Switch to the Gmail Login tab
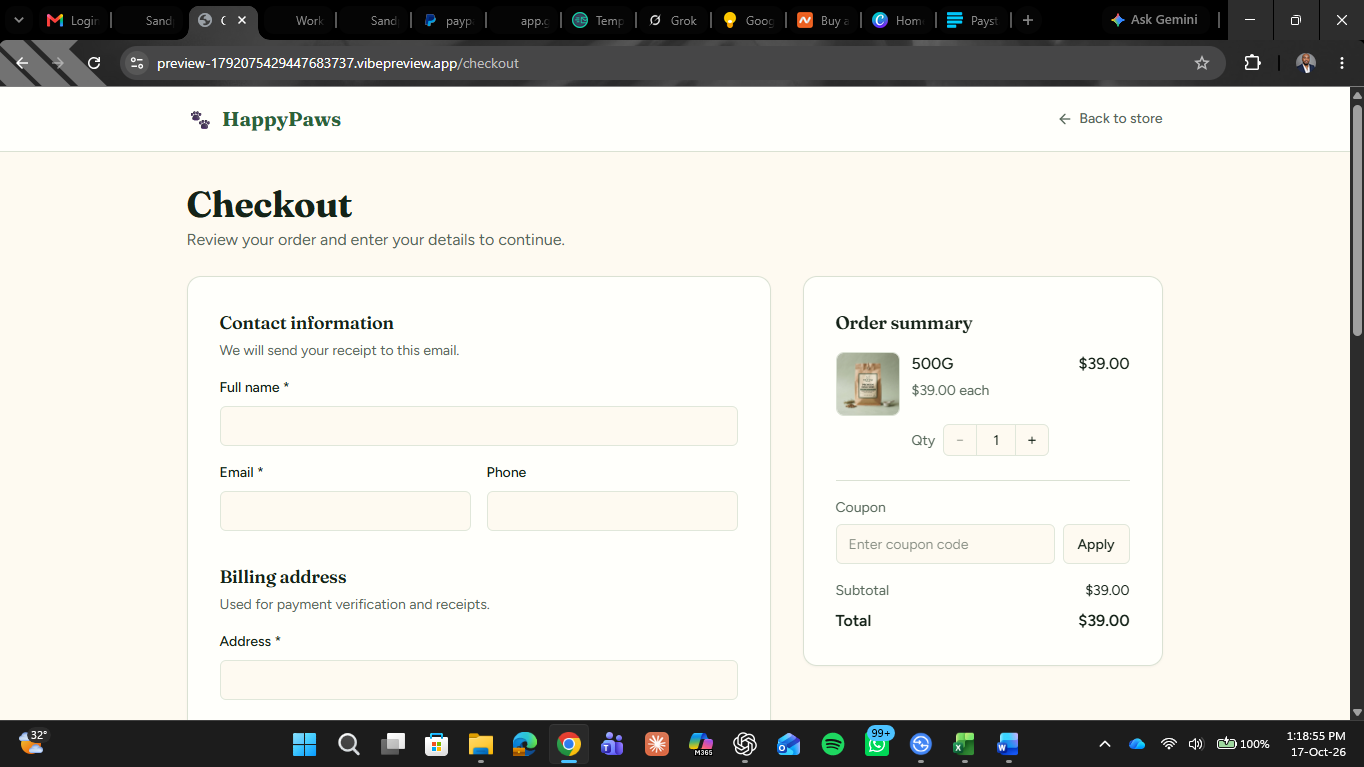Screen dimensions: 1364x767 pyautogui.click(x=72, y=20)
